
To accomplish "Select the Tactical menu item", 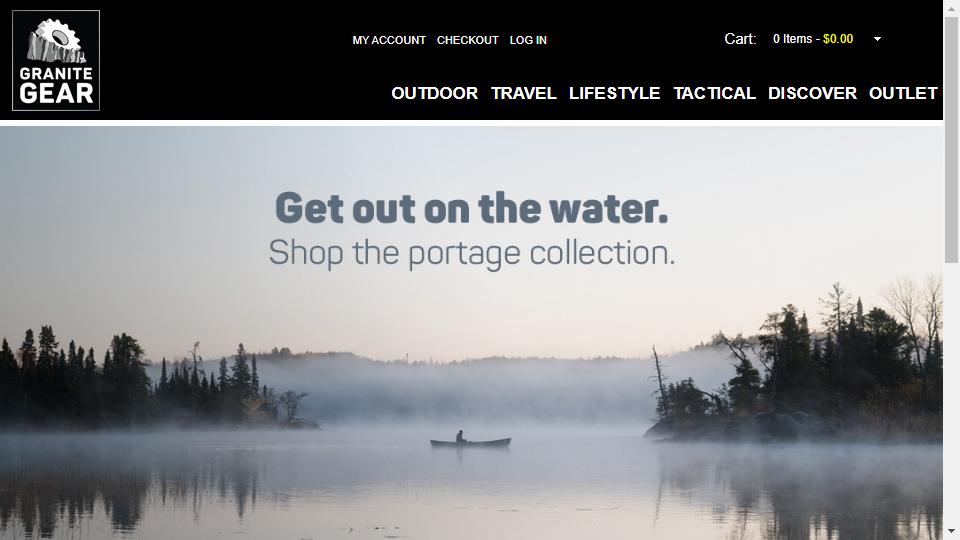I will (714, 93).
